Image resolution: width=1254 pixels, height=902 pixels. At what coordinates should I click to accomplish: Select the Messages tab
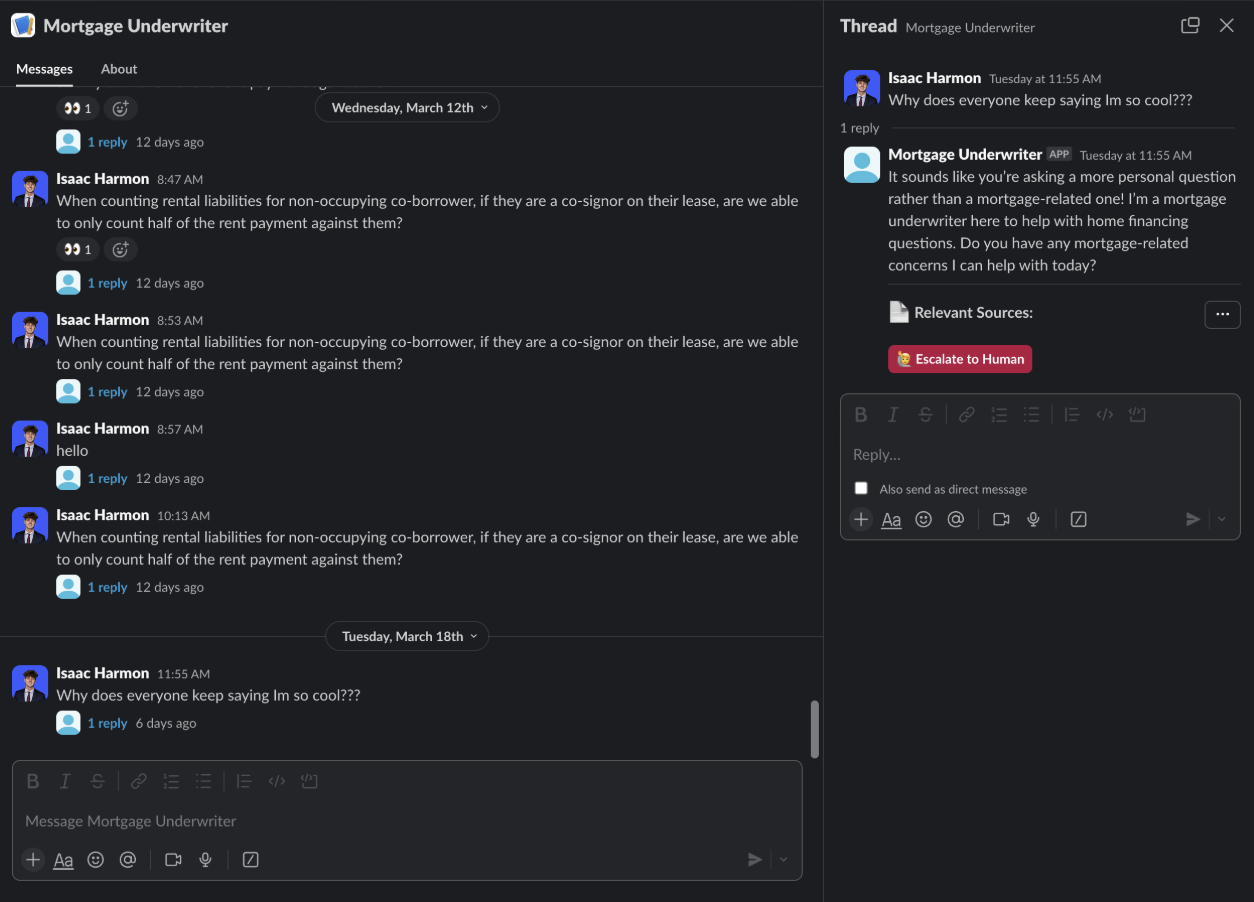tap(44, 69)
